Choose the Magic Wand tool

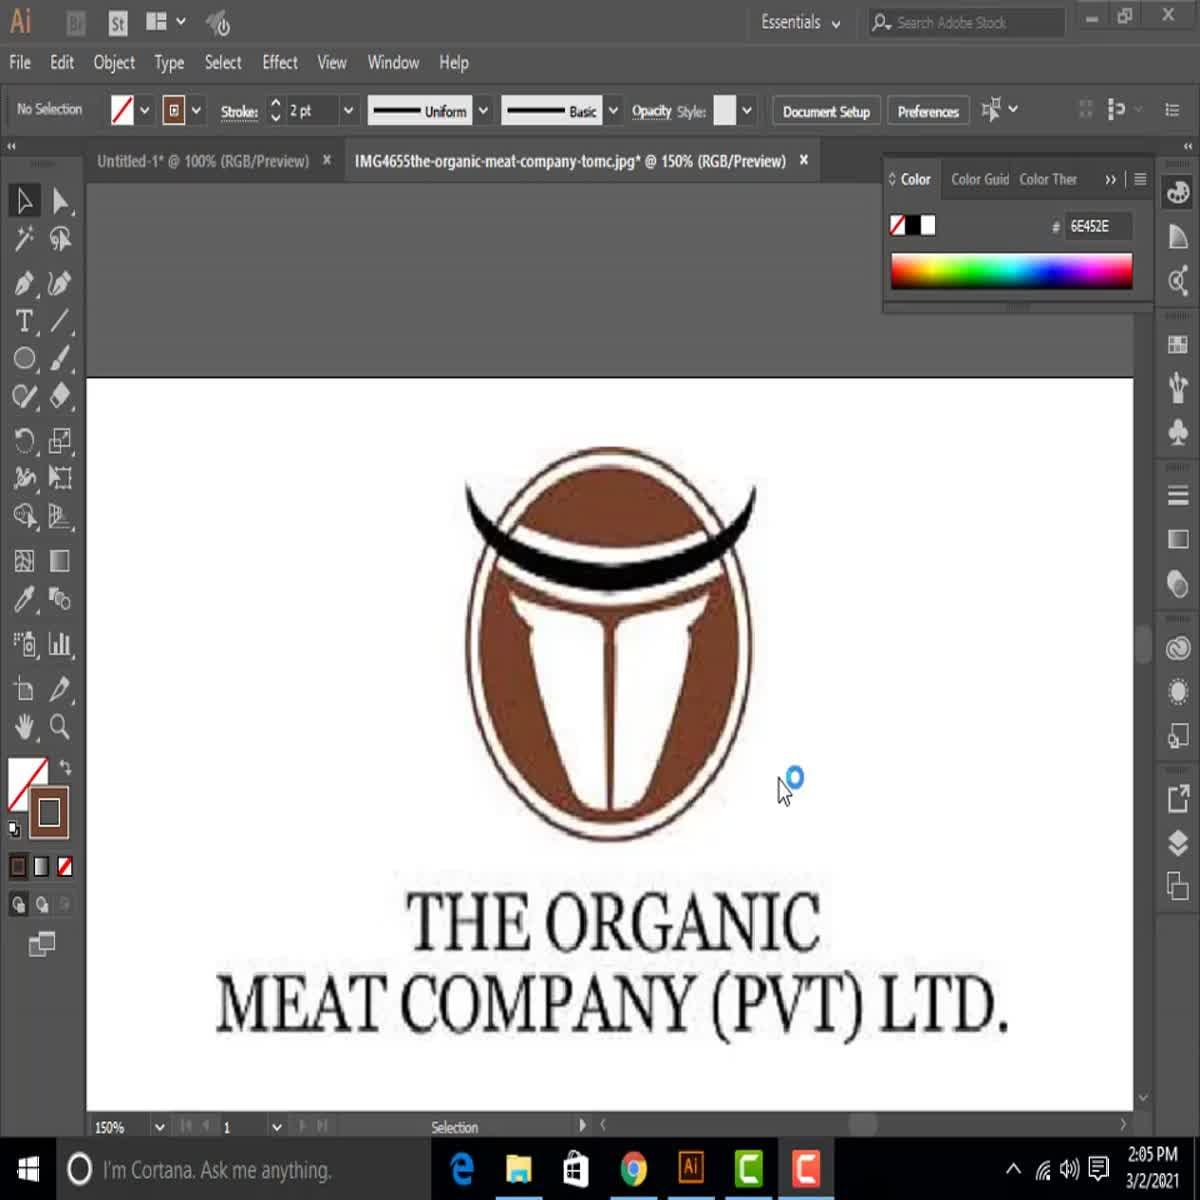click(x=25, y=240)
